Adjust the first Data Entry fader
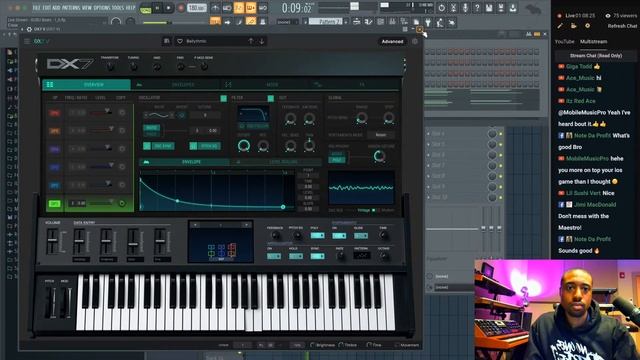Viewport: 640px width, 360px height. (79, 241)
